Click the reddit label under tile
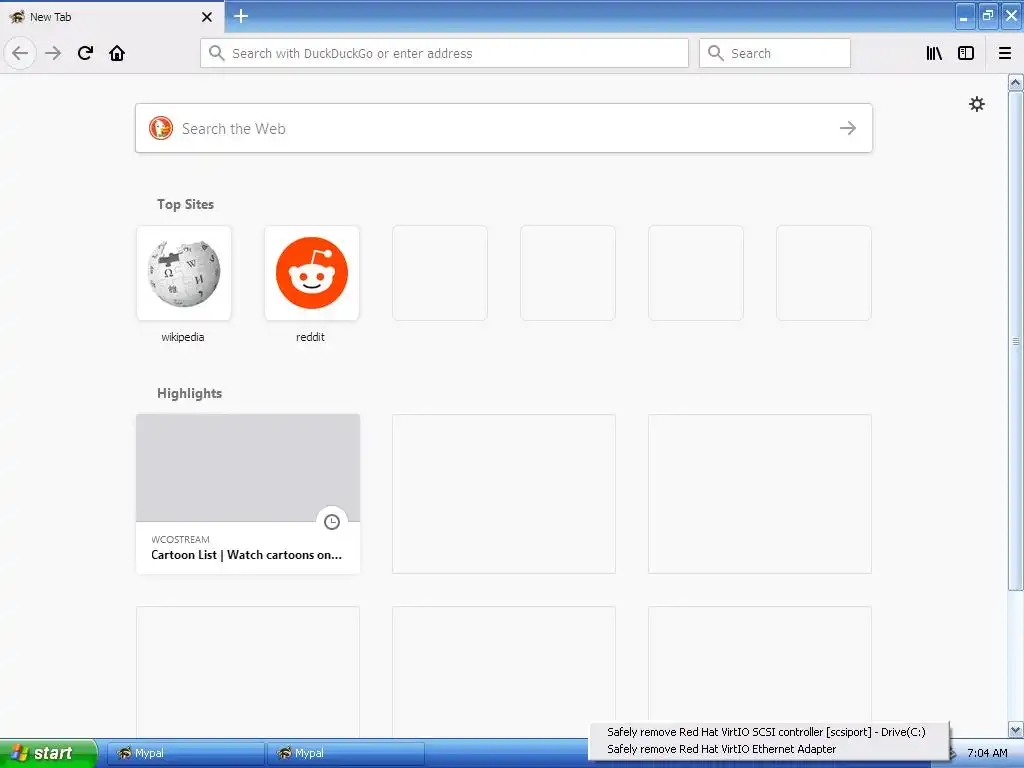The height and width of the screenshot is (768, 1024). click(310, 337)
